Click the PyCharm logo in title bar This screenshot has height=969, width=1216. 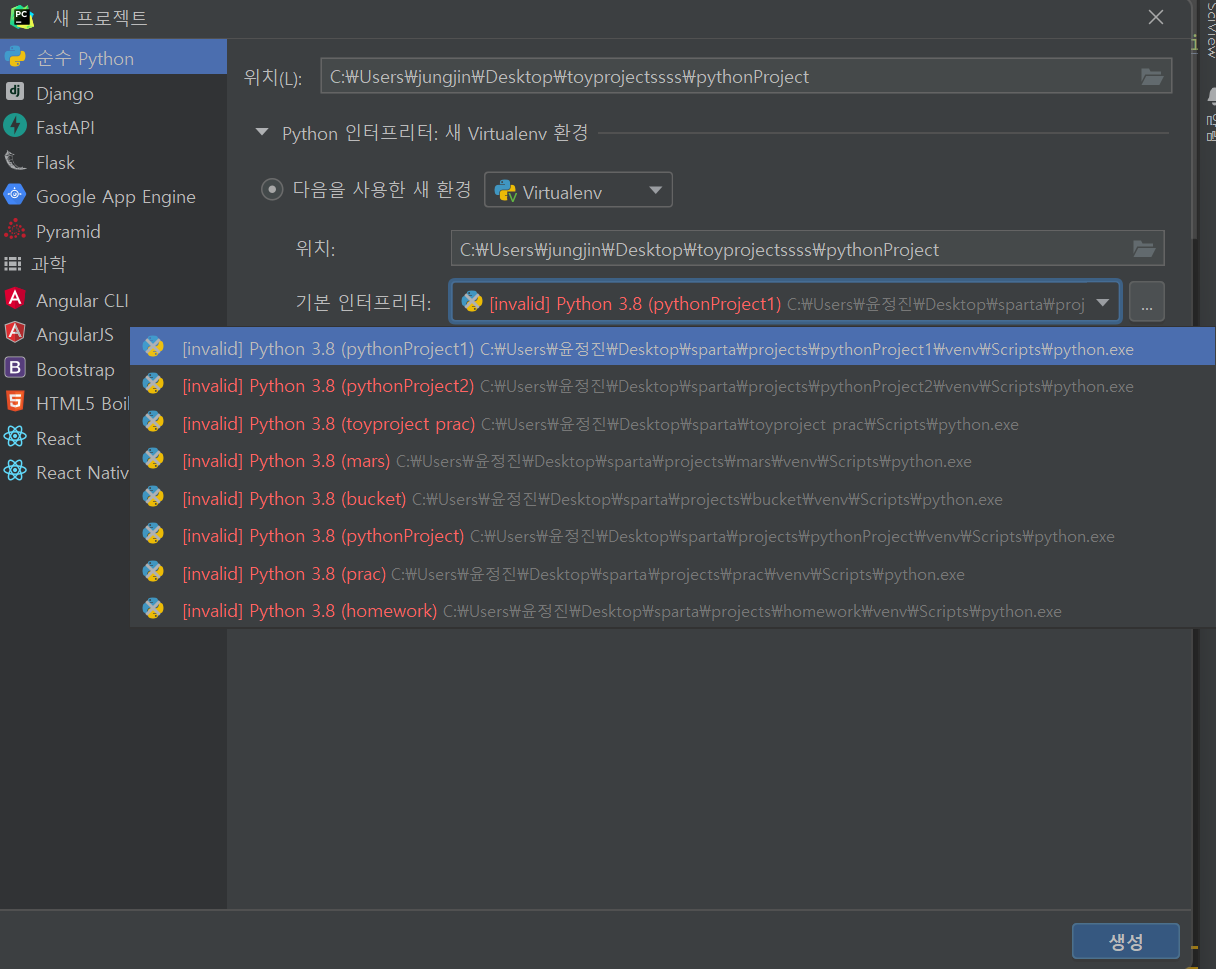[x=21, y=17]
